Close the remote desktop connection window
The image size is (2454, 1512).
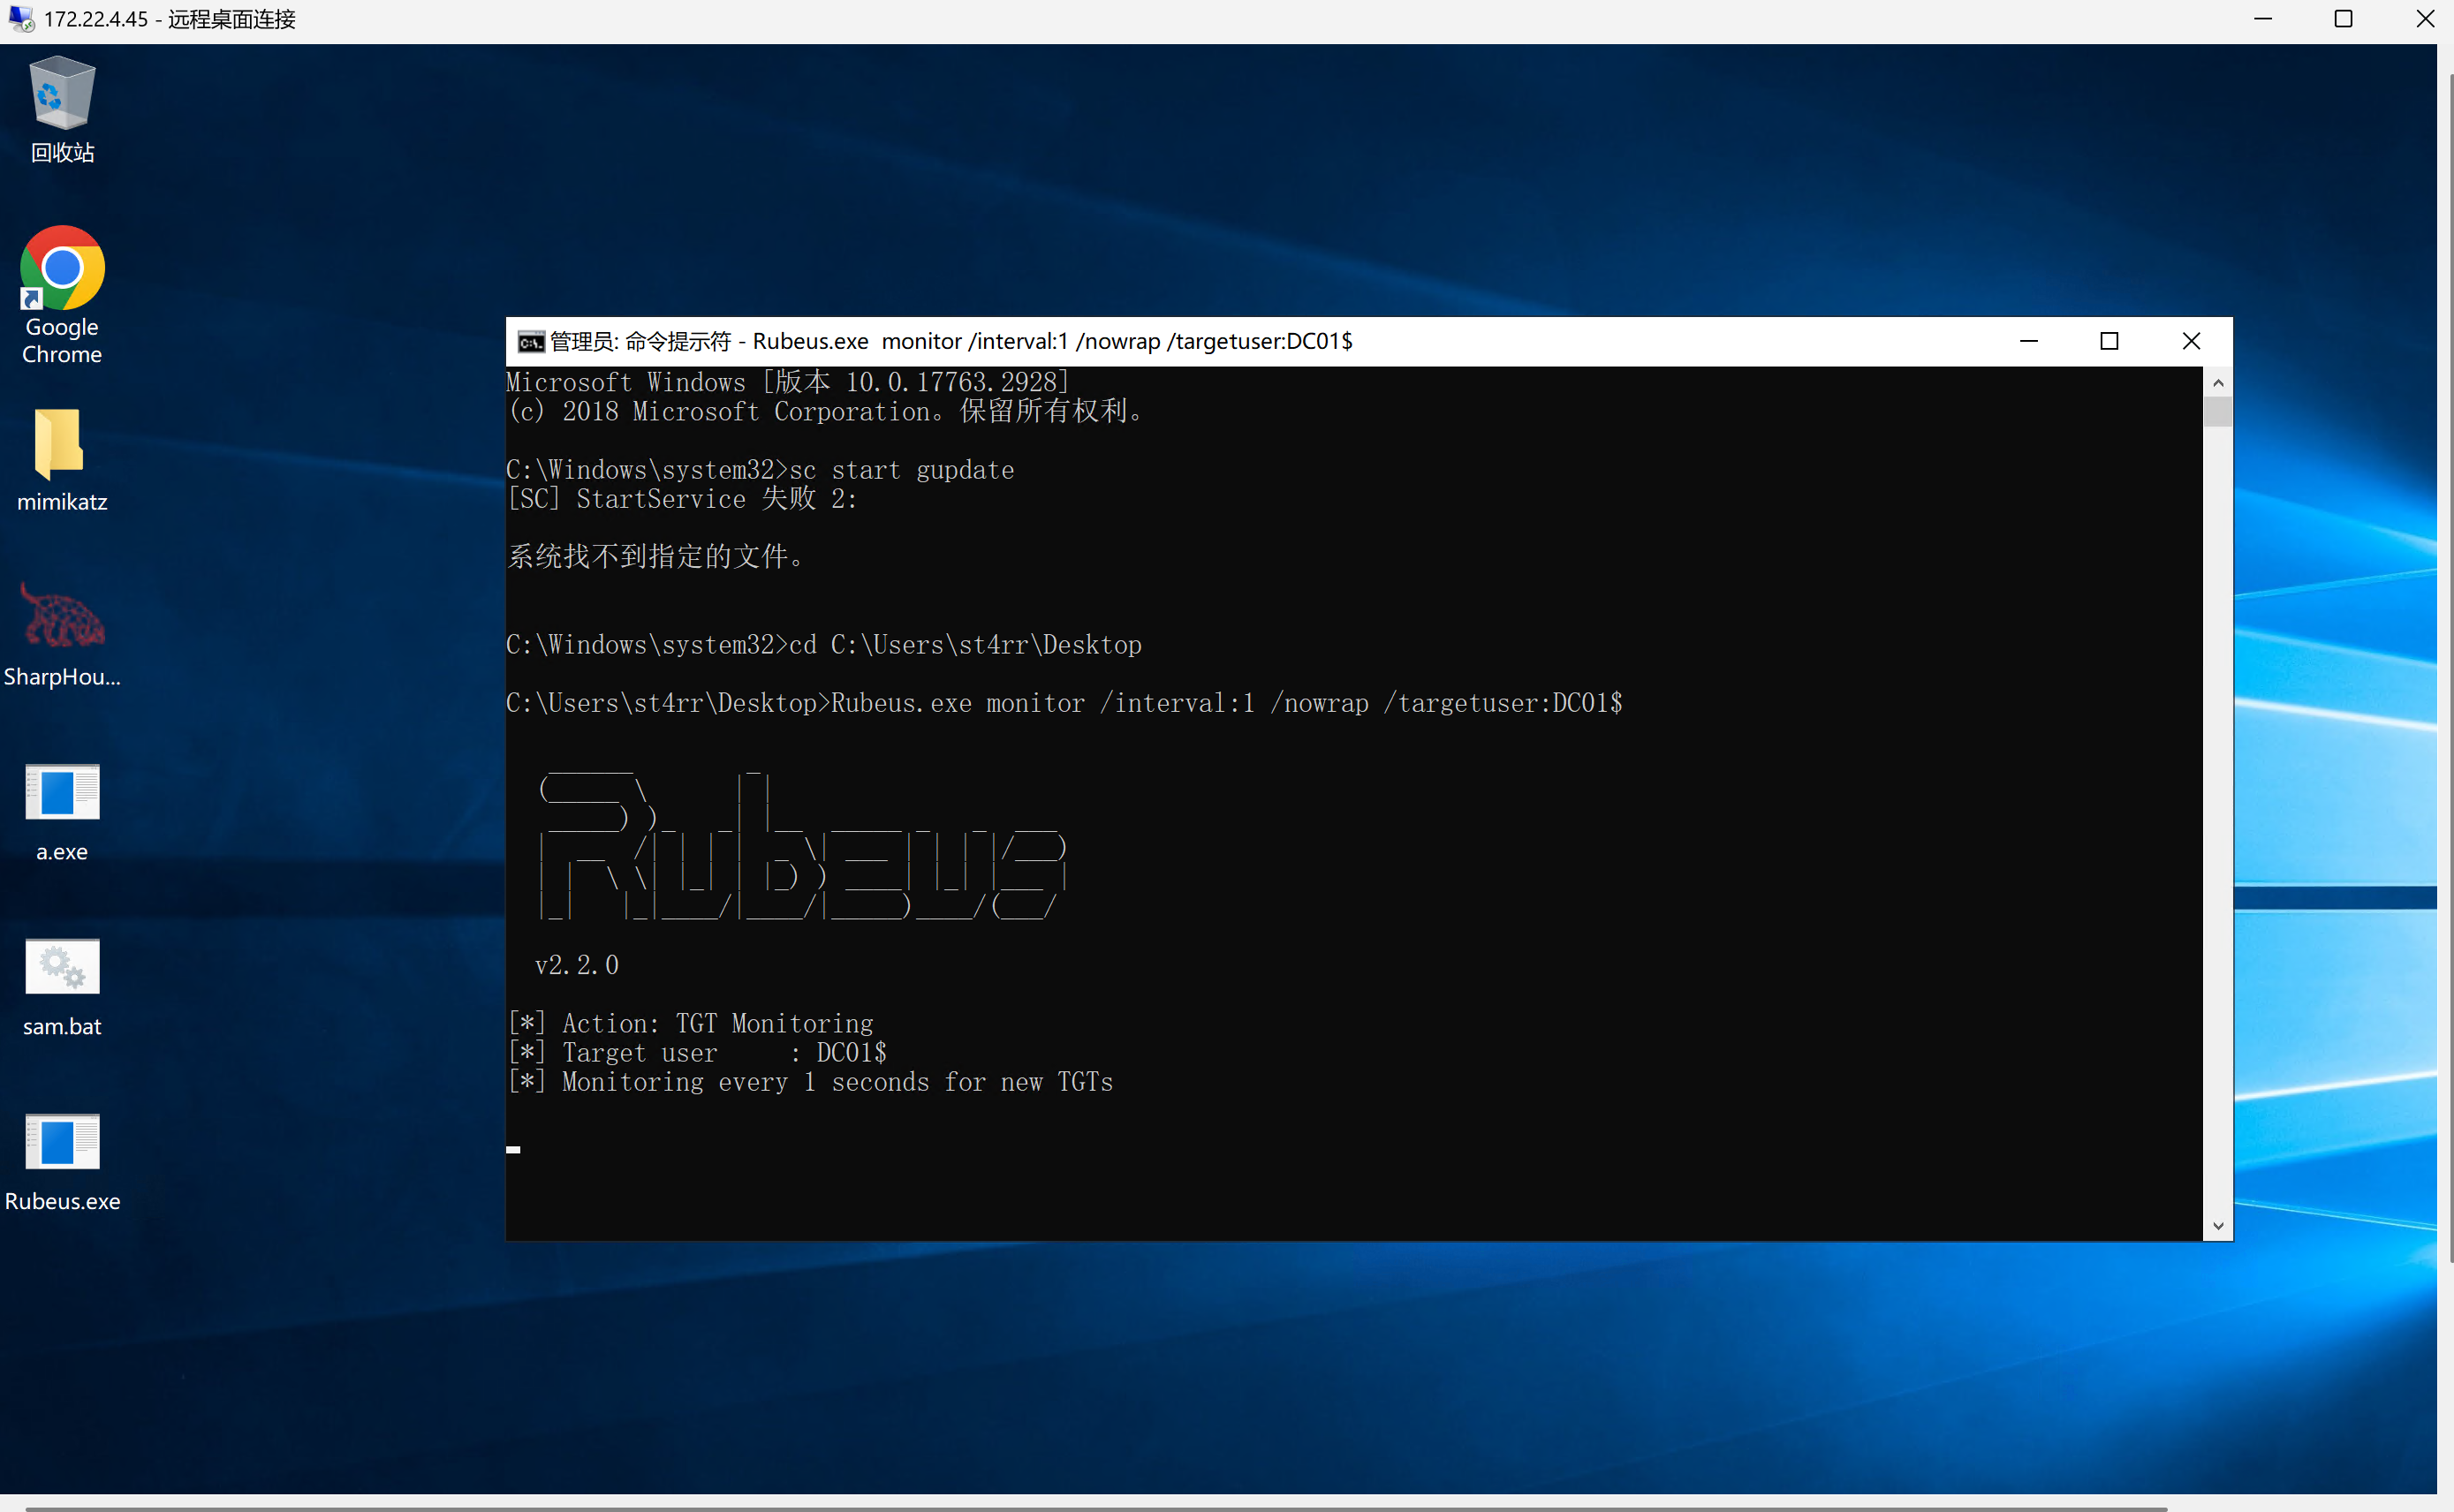point(2425,19)
